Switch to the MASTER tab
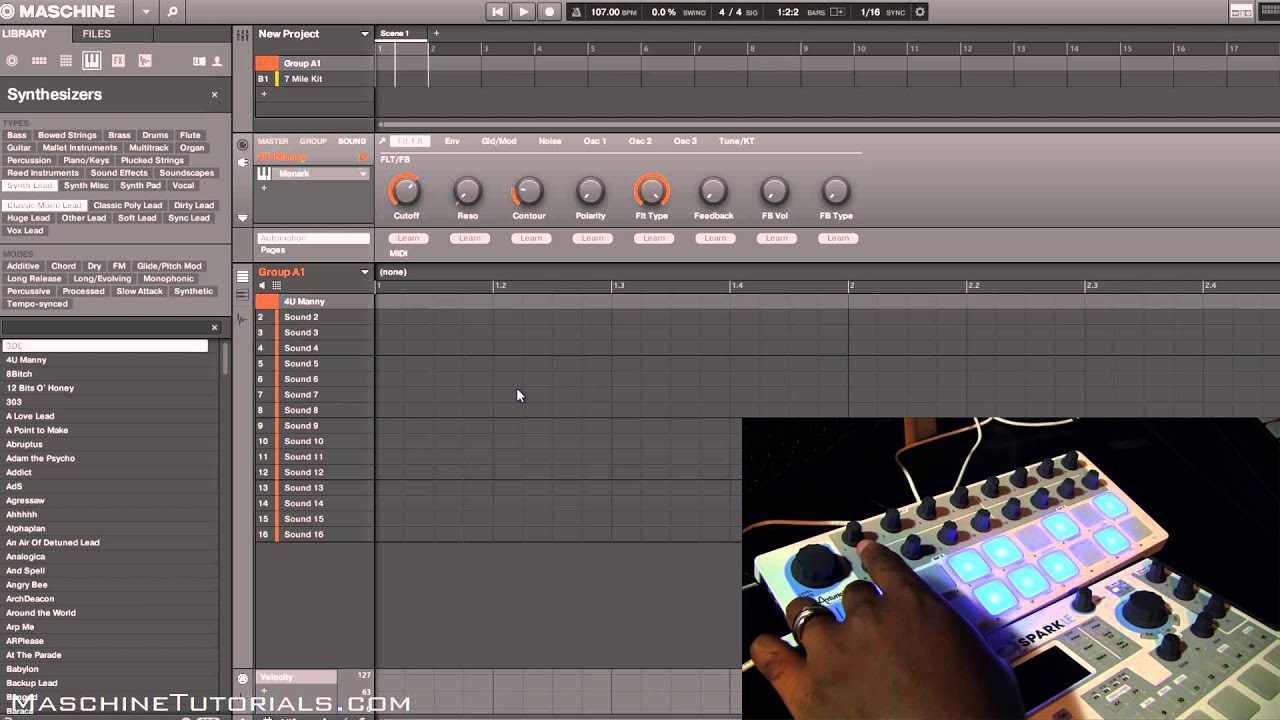1280x720 pixels. (272, 141)
